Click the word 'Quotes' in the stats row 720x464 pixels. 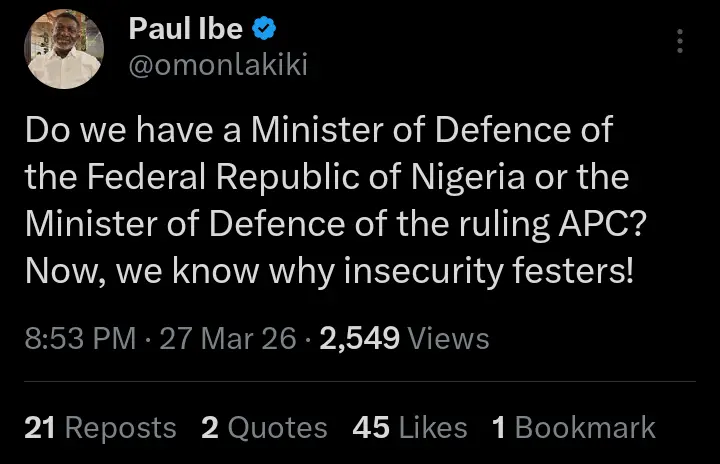tap(277, 428)
